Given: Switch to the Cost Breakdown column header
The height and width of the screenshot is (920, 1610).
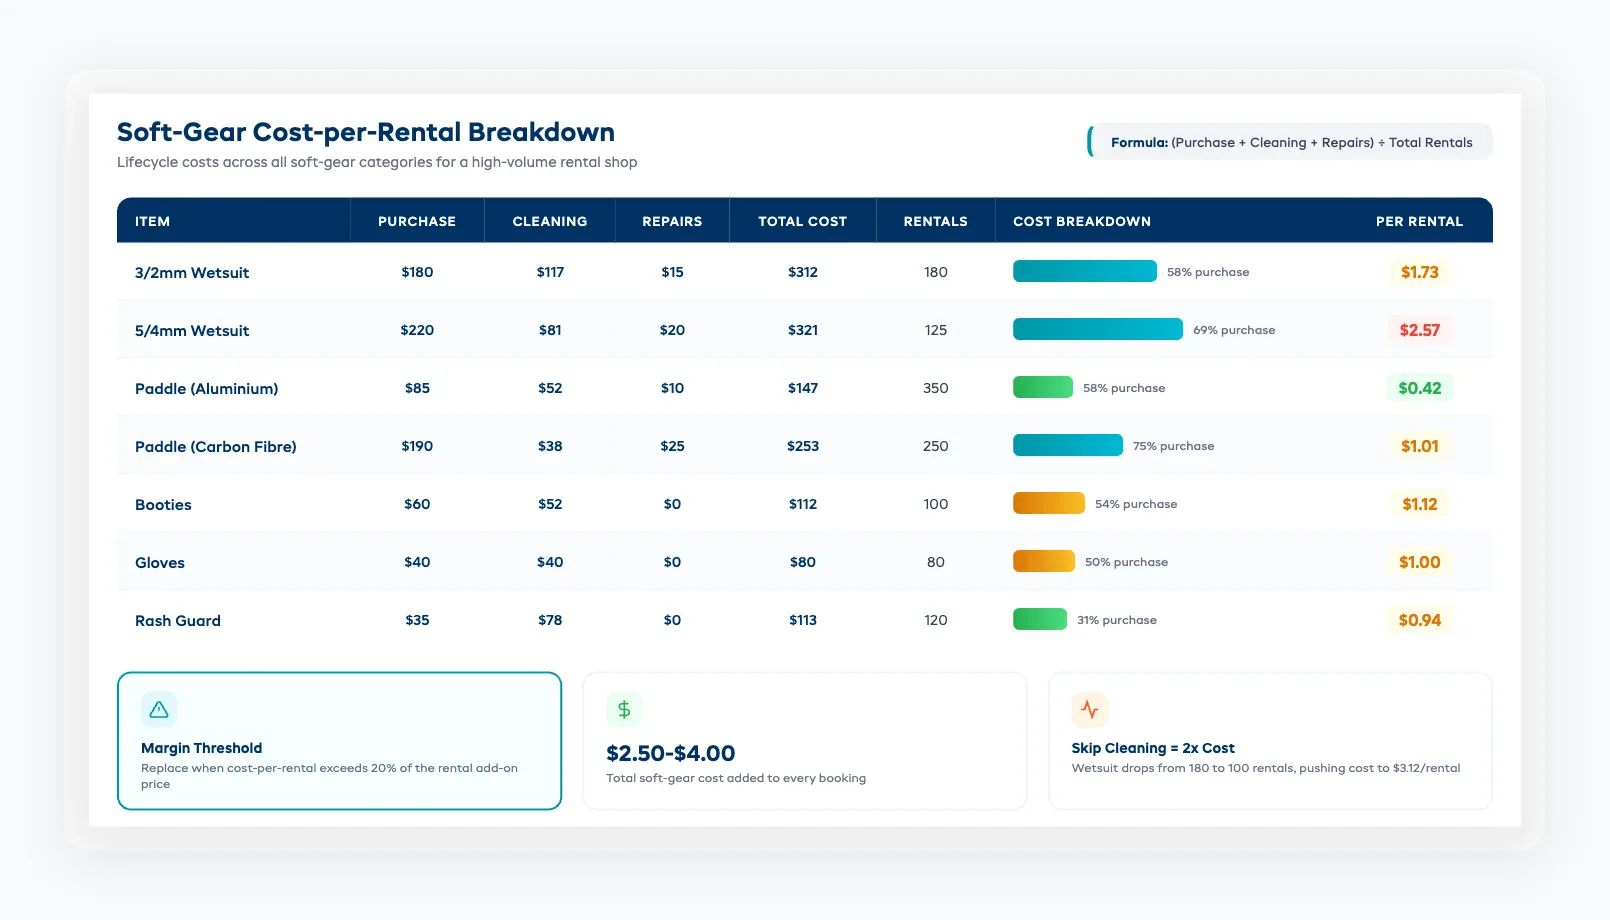Looking at the screenshot, I should tap(1080, 221).
